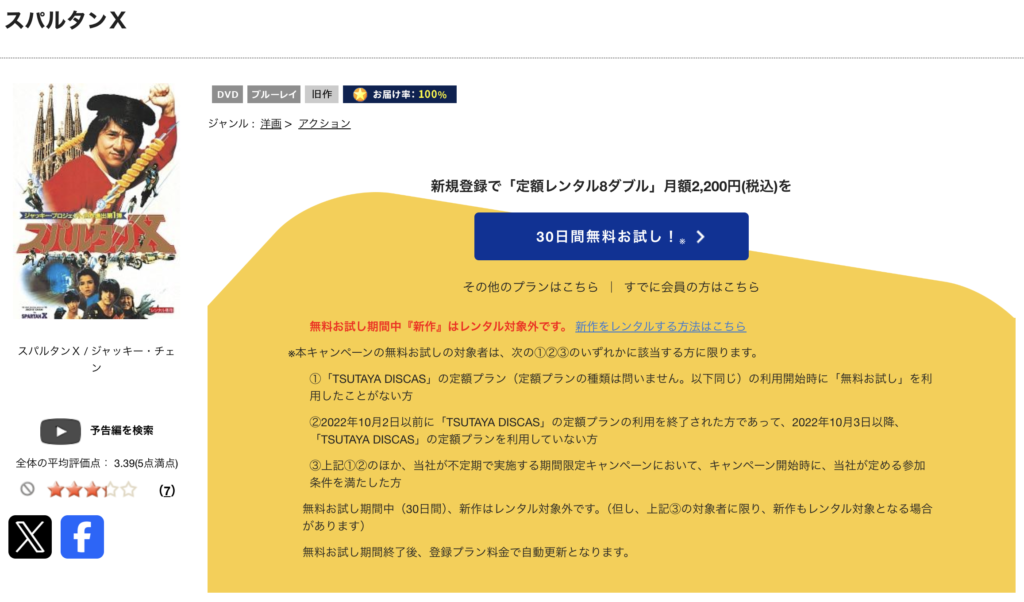This screenshot has width=1024, height=602.
Task: Open その他のプランはこちら link
Action: [x=530, y=287]
